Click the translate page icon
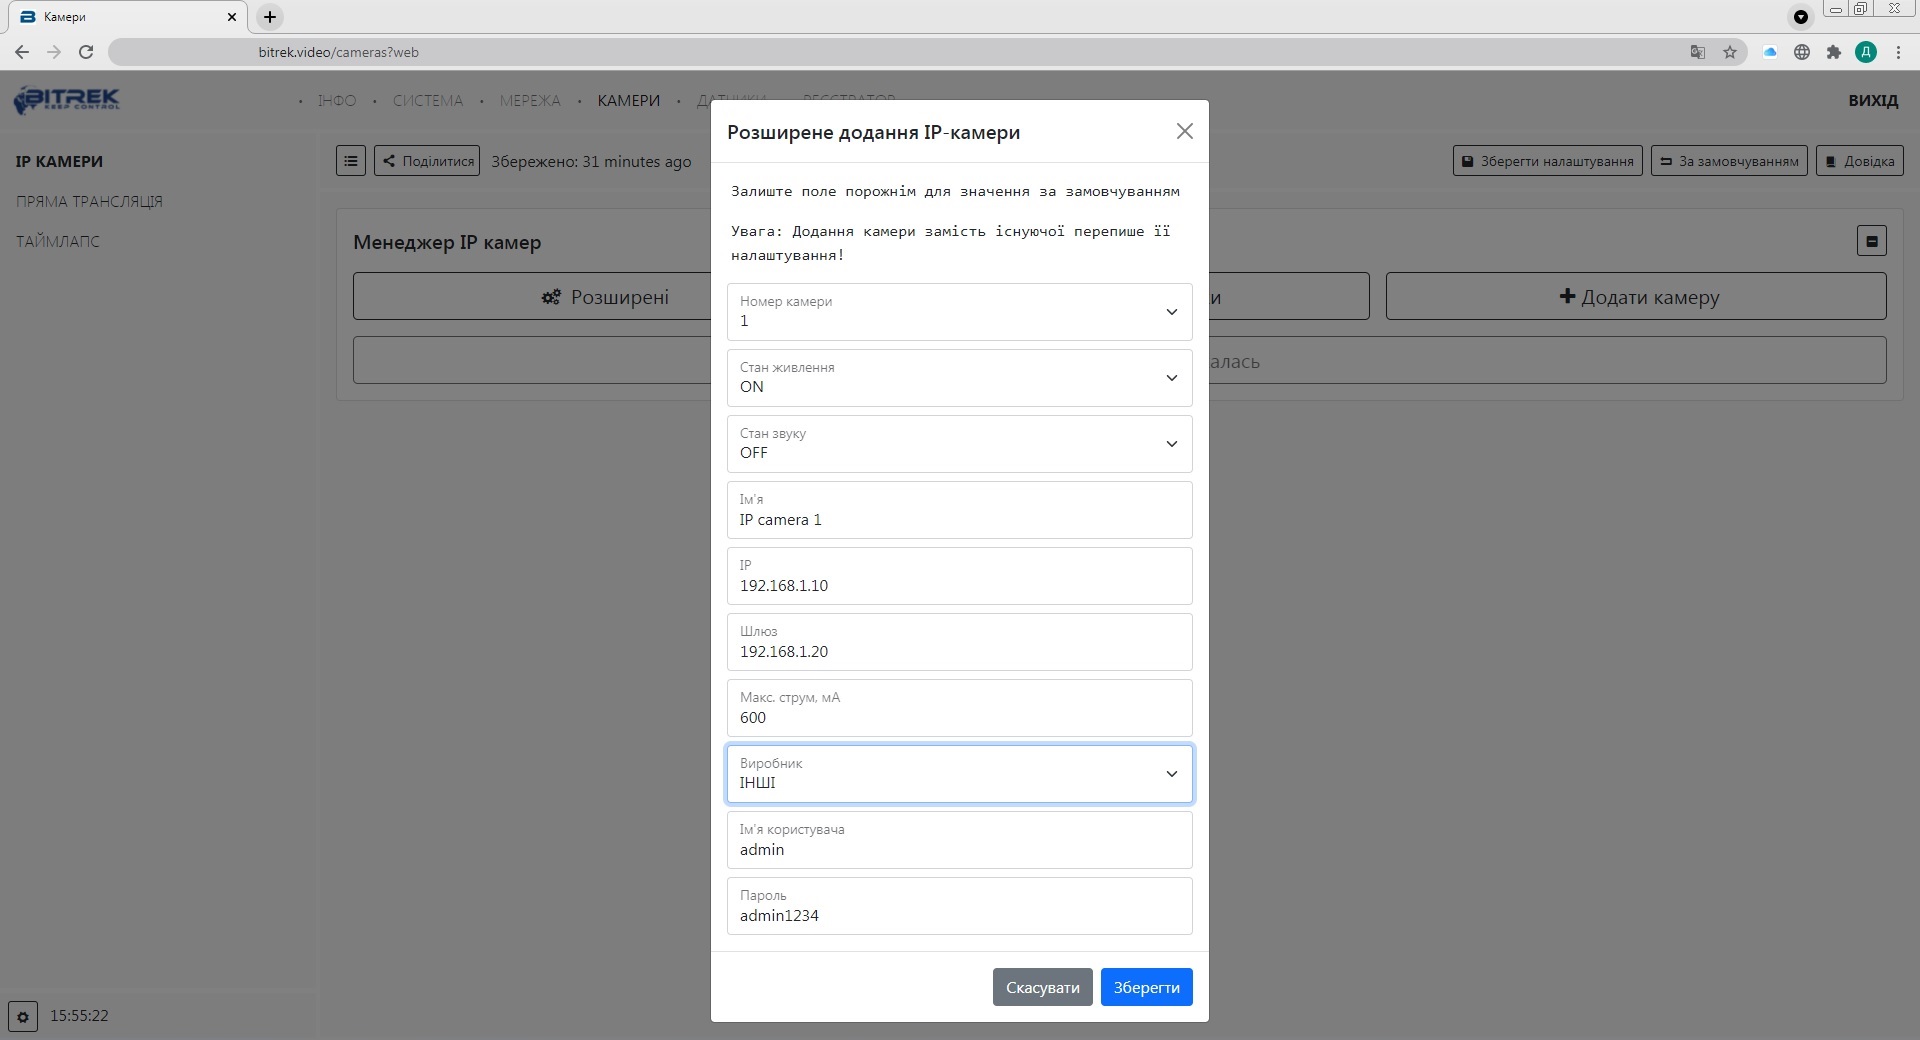This screenshot has height=1040, width=1920. [x=1697, y=52]
